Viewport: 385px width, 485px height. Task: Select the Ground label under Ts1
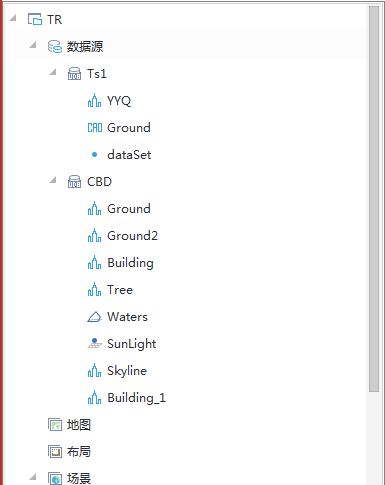point(129,128)
